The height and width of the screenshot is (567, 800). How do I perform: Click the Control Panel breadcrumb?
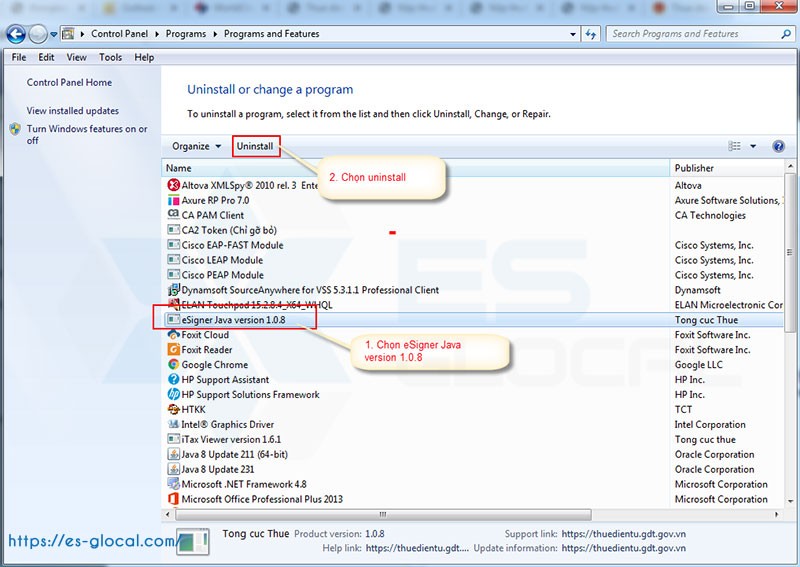tap(119, 34)
